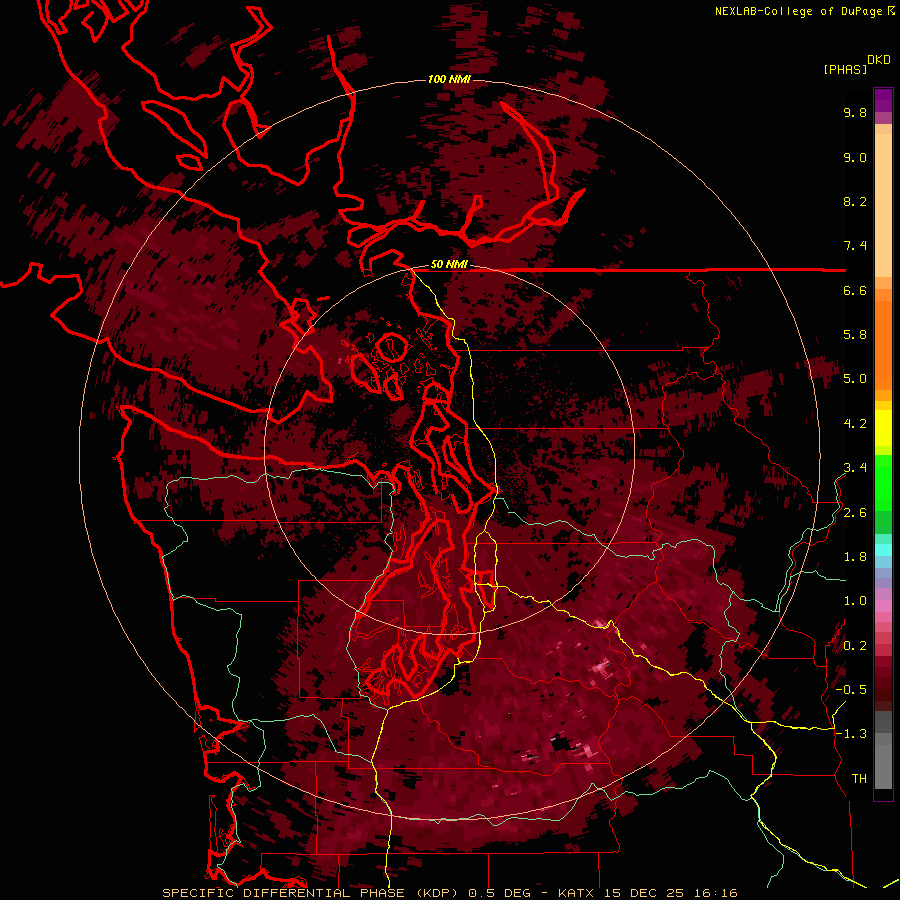Click the purple top color of the scale
Image resolution: width=900 pixels, height=900 pixels.
[883, 100]
